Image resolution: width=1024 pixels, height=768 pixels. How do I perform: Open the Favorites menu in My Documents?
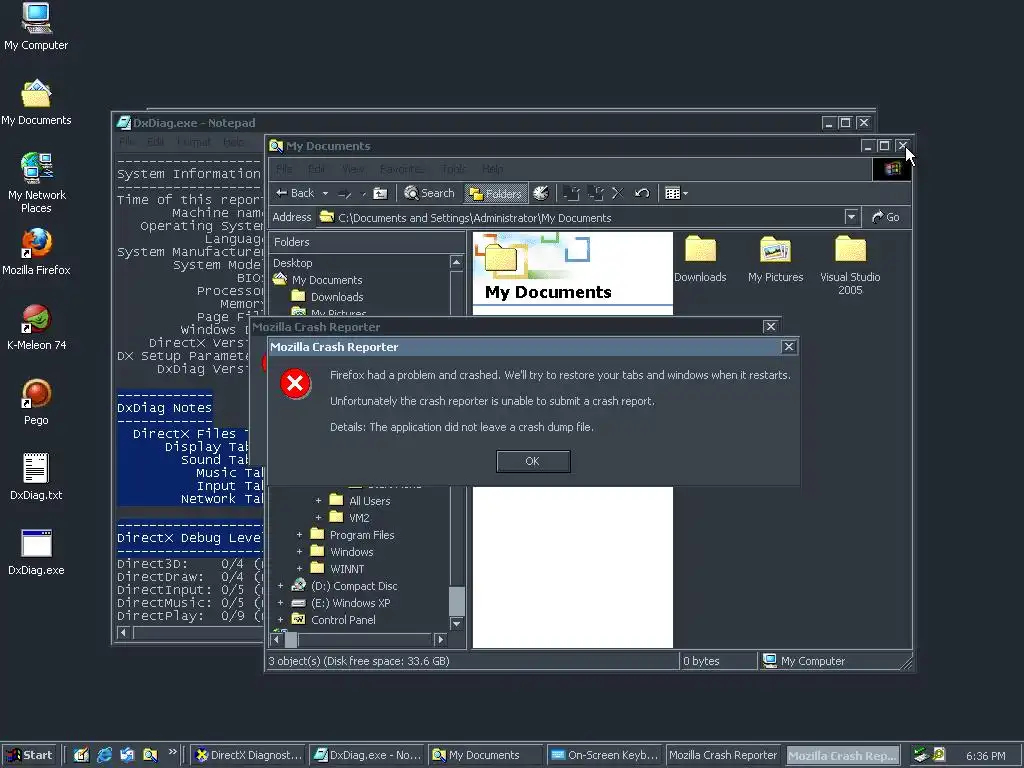pos(401,169)
